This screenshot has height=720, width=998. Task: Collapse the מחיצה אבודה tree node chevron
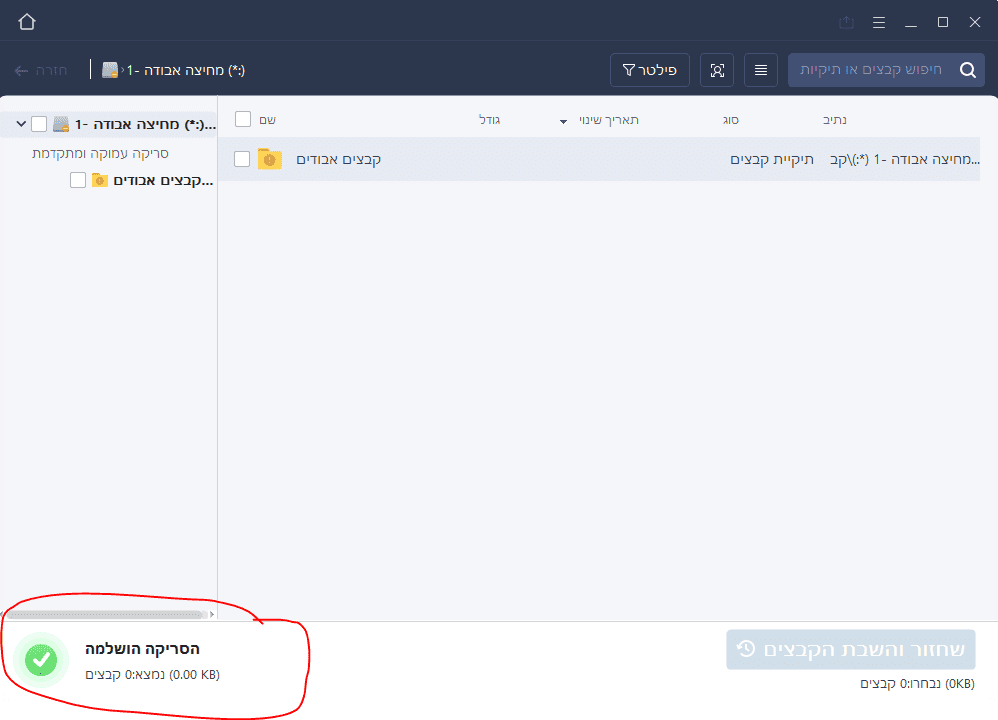[21, 124]
